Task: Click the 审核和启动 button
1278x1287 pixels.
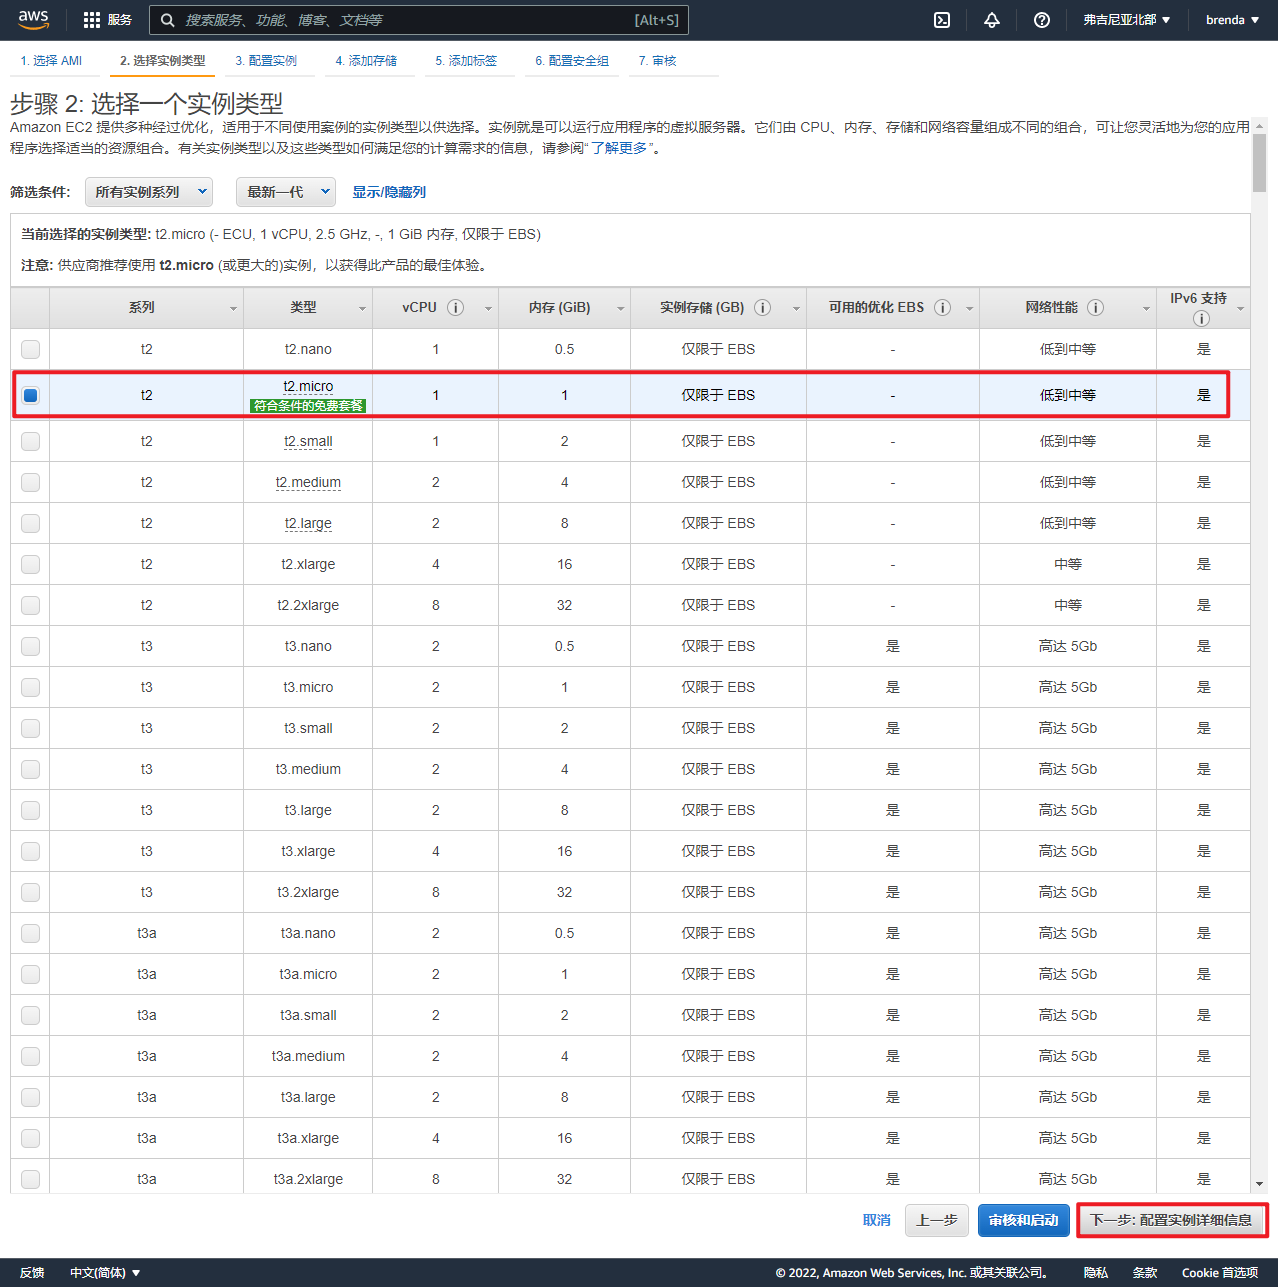Action: [x=1024, y=1220]
